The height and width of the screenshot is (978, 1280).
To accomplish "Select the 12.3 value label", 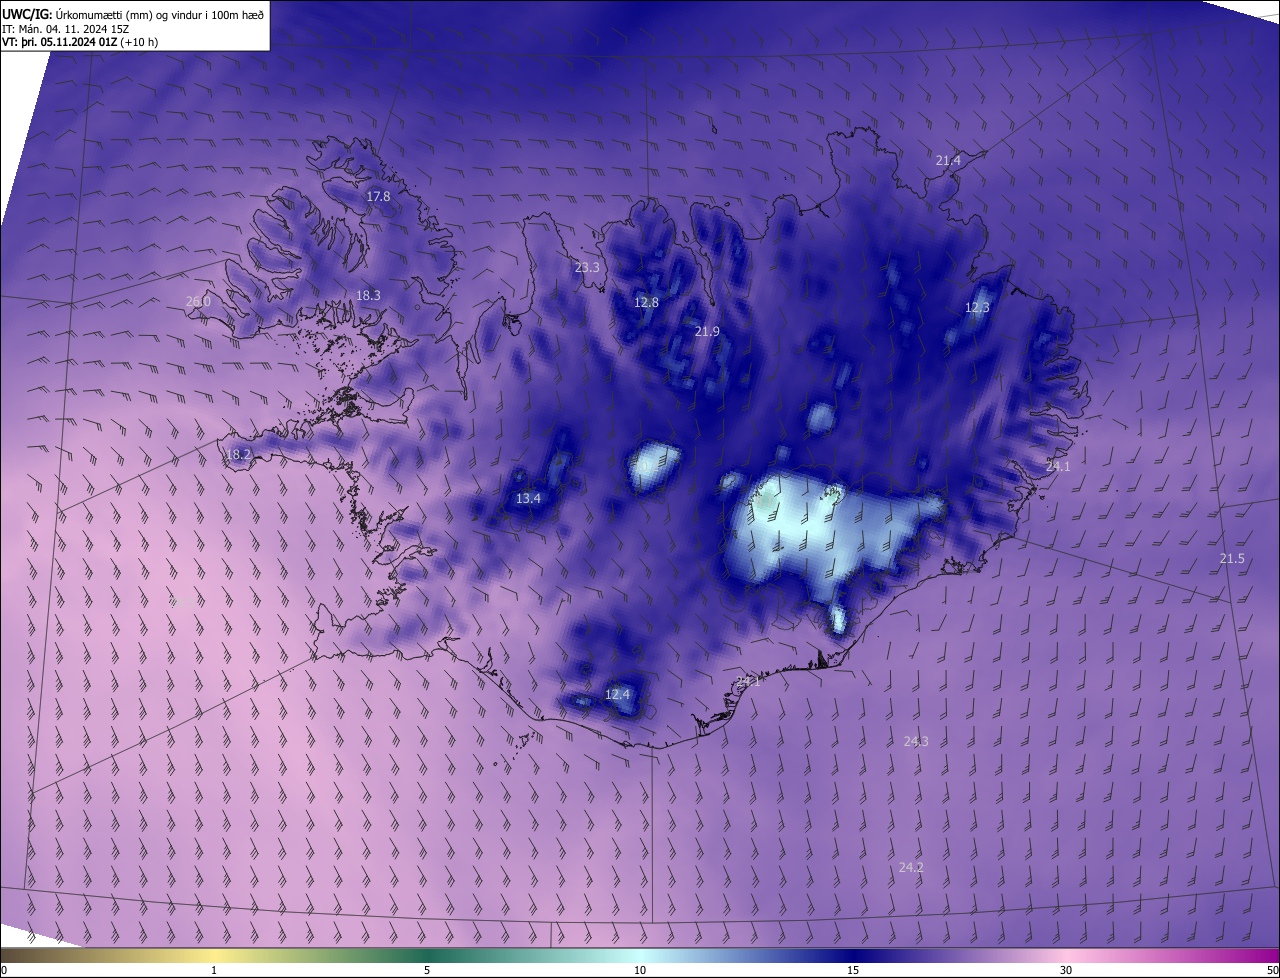I will tap(977, 308).
